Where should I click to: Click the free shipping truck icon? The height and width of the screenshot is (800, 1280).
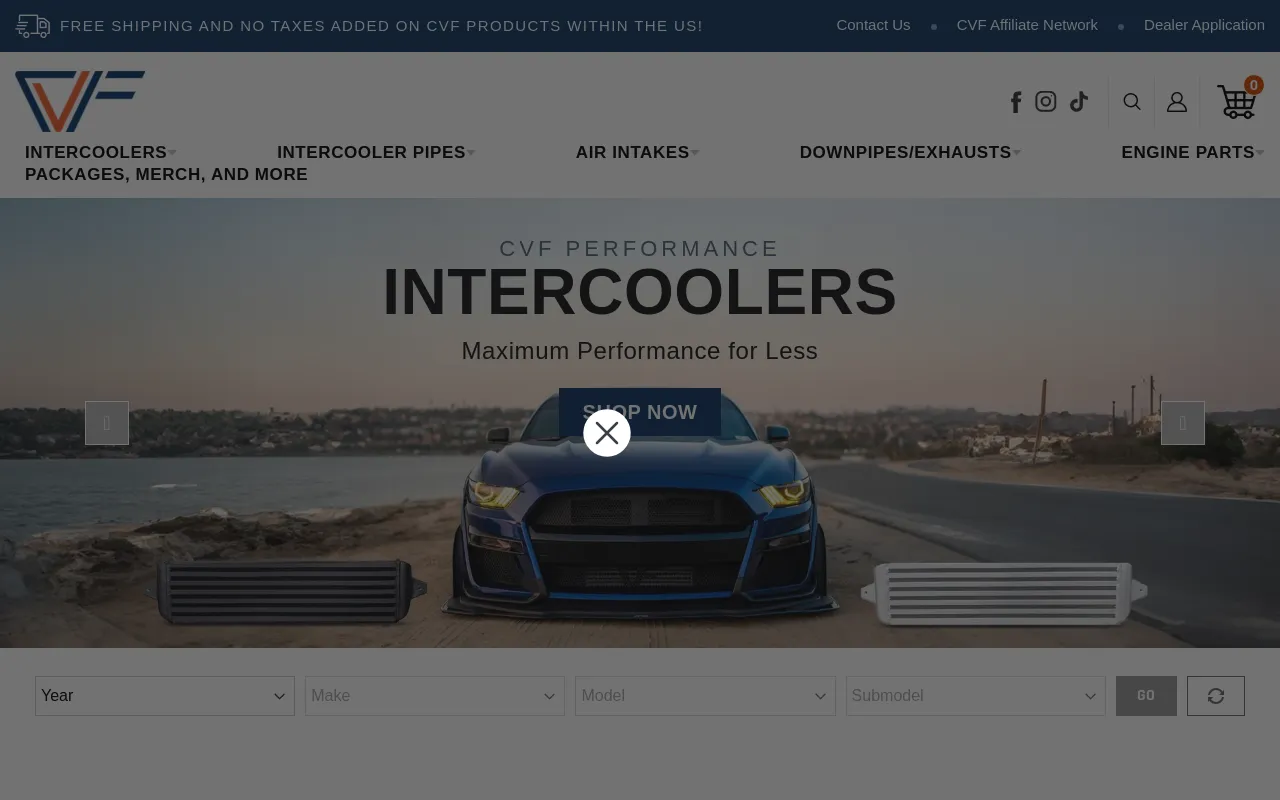point(33,26)
